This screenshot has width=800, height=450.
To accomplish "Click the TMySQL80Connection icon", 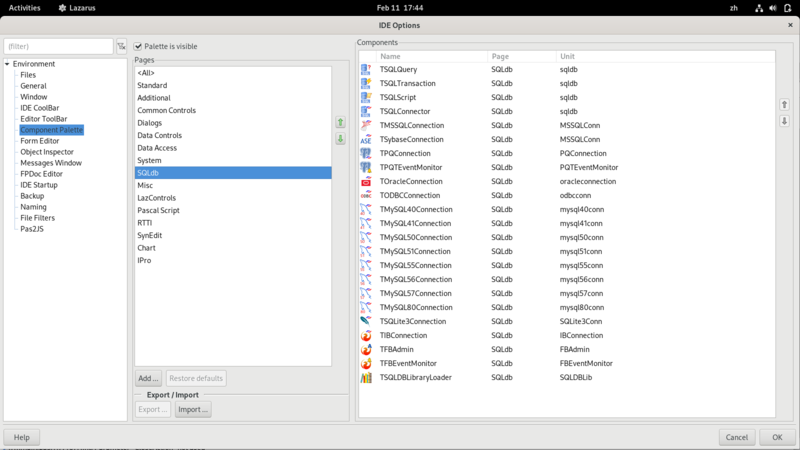I will pos(366,307).
